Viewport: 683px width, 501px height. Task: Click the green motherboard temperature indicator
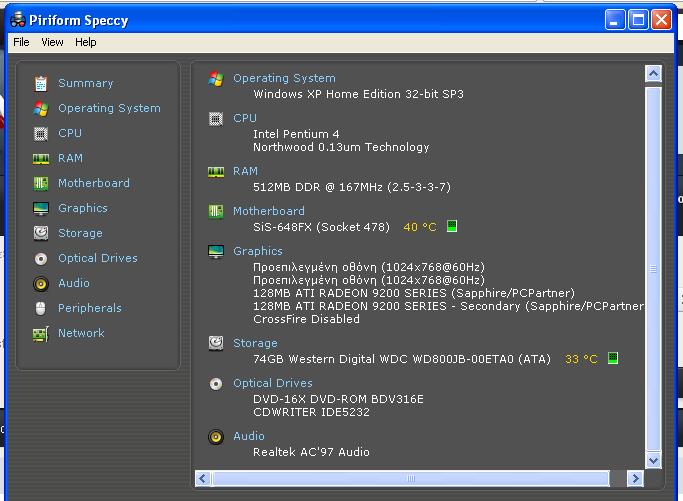coord(452,226)
